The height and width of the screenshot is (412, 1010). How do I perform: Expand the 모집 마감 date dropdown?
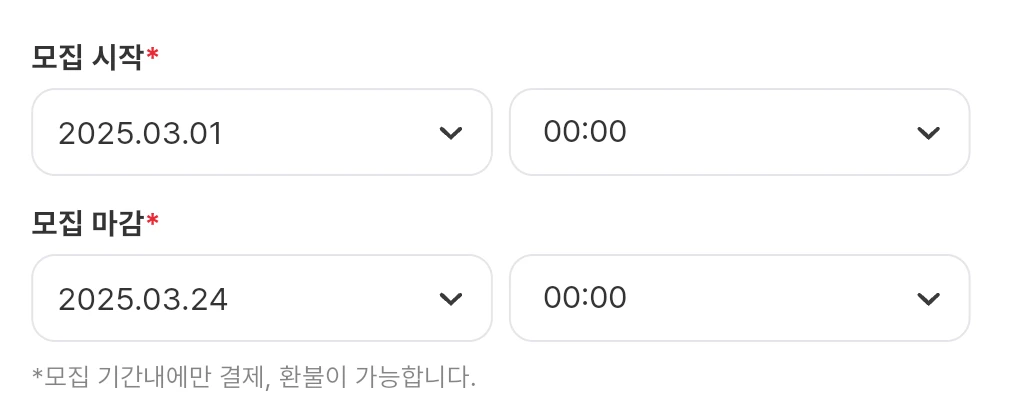262,298
